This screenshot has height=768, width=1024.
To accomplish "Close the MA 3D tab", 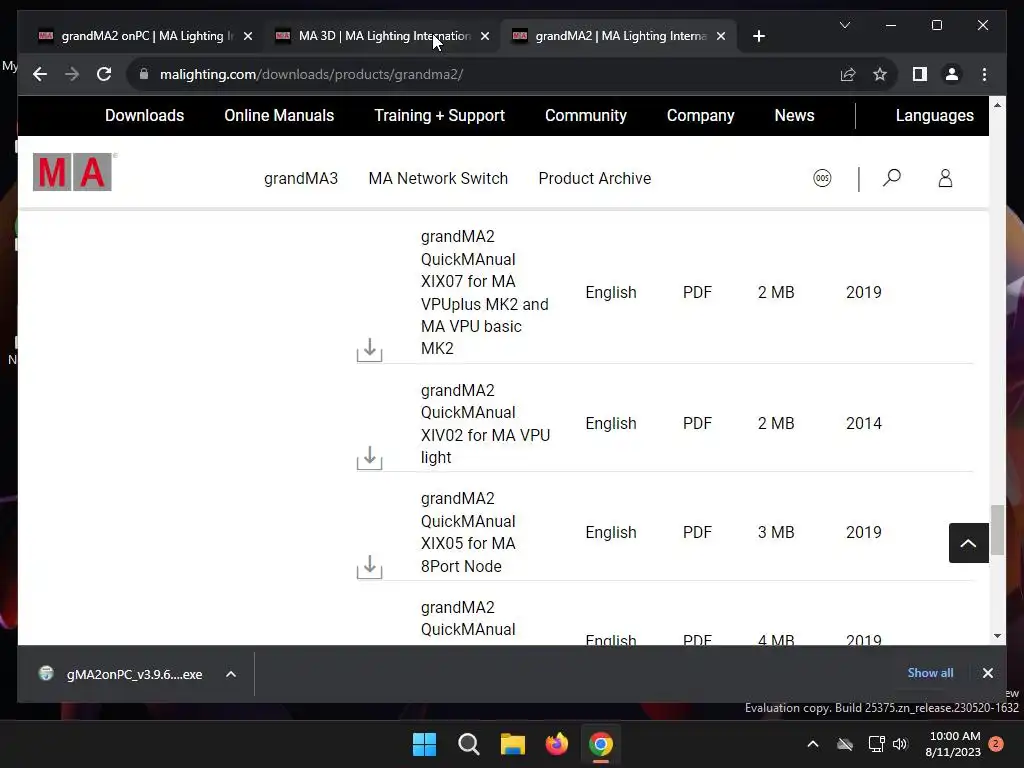I will point(485,36).
